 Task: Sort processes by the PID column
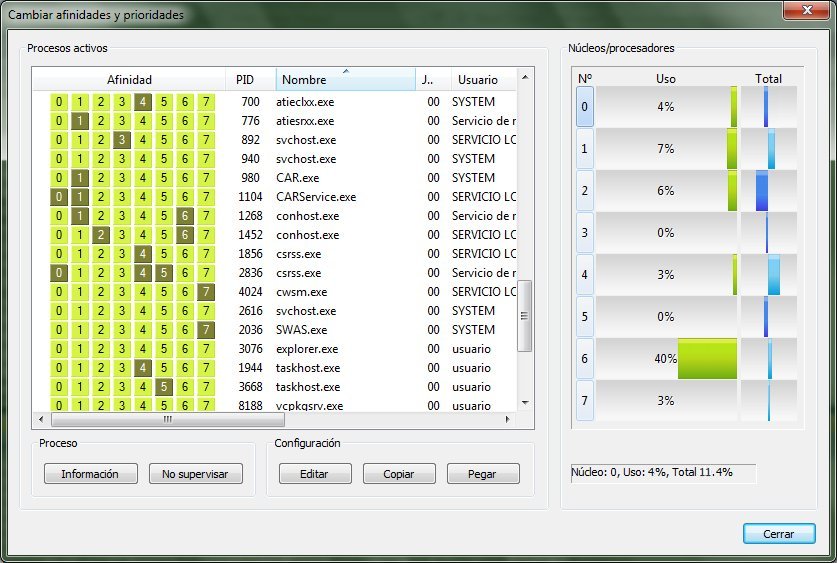[x=246, y=80]
